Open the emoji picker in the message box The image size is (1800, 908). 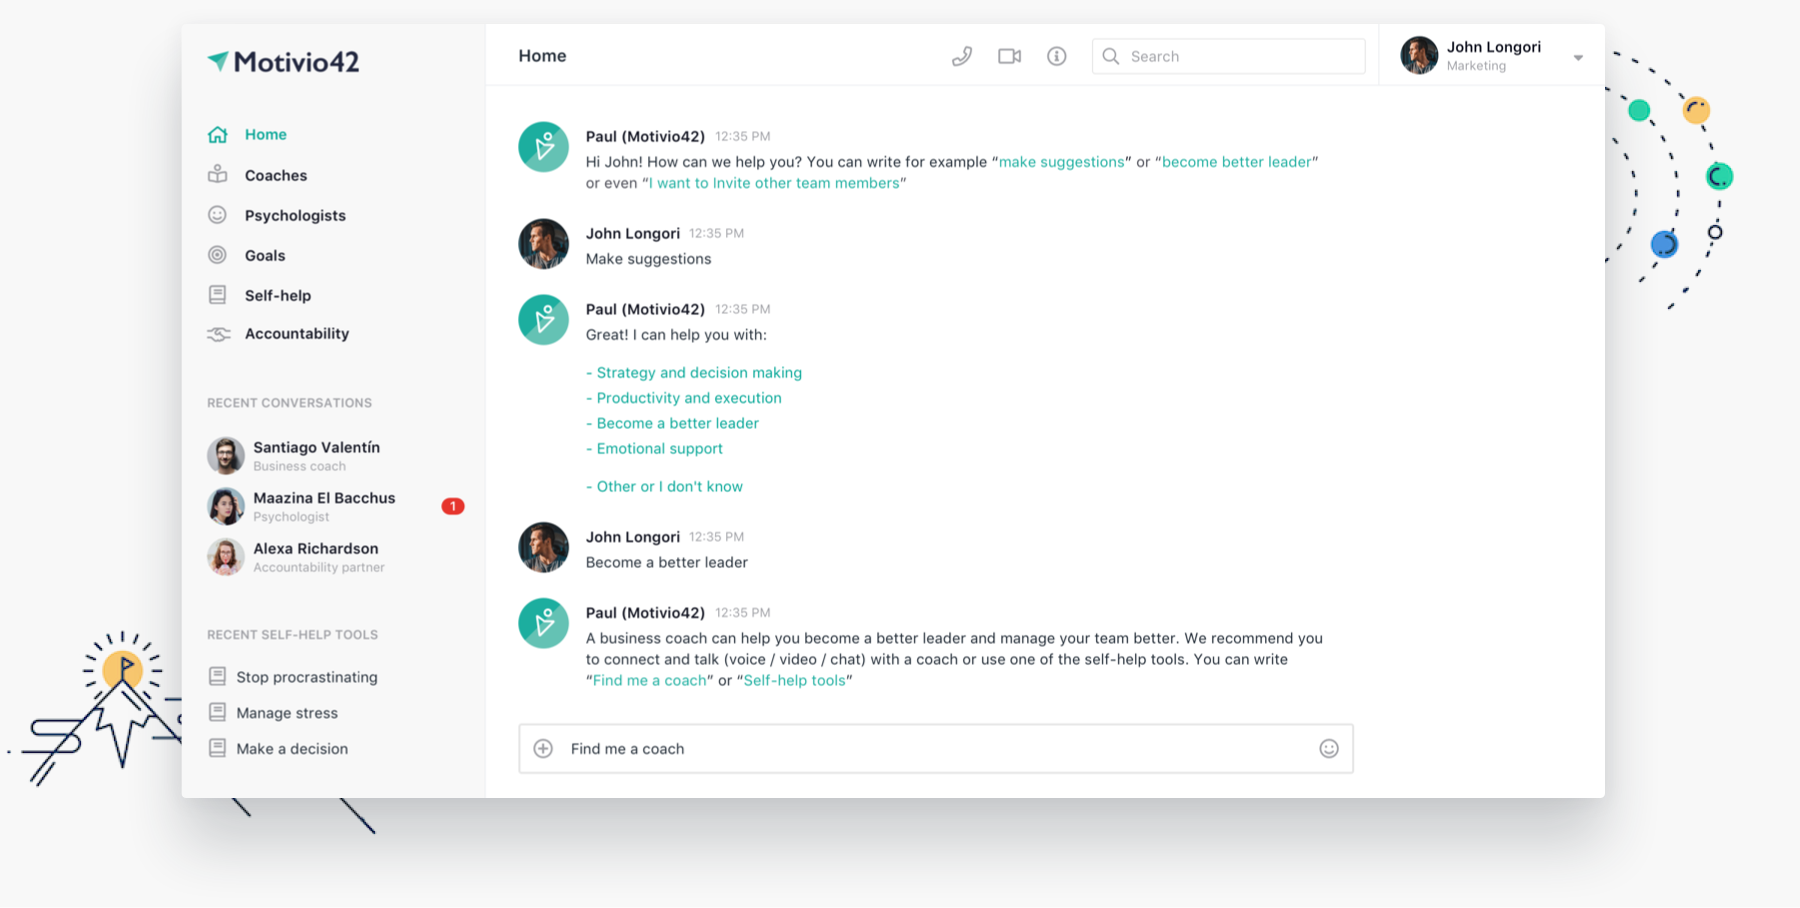coord(1328,748)
